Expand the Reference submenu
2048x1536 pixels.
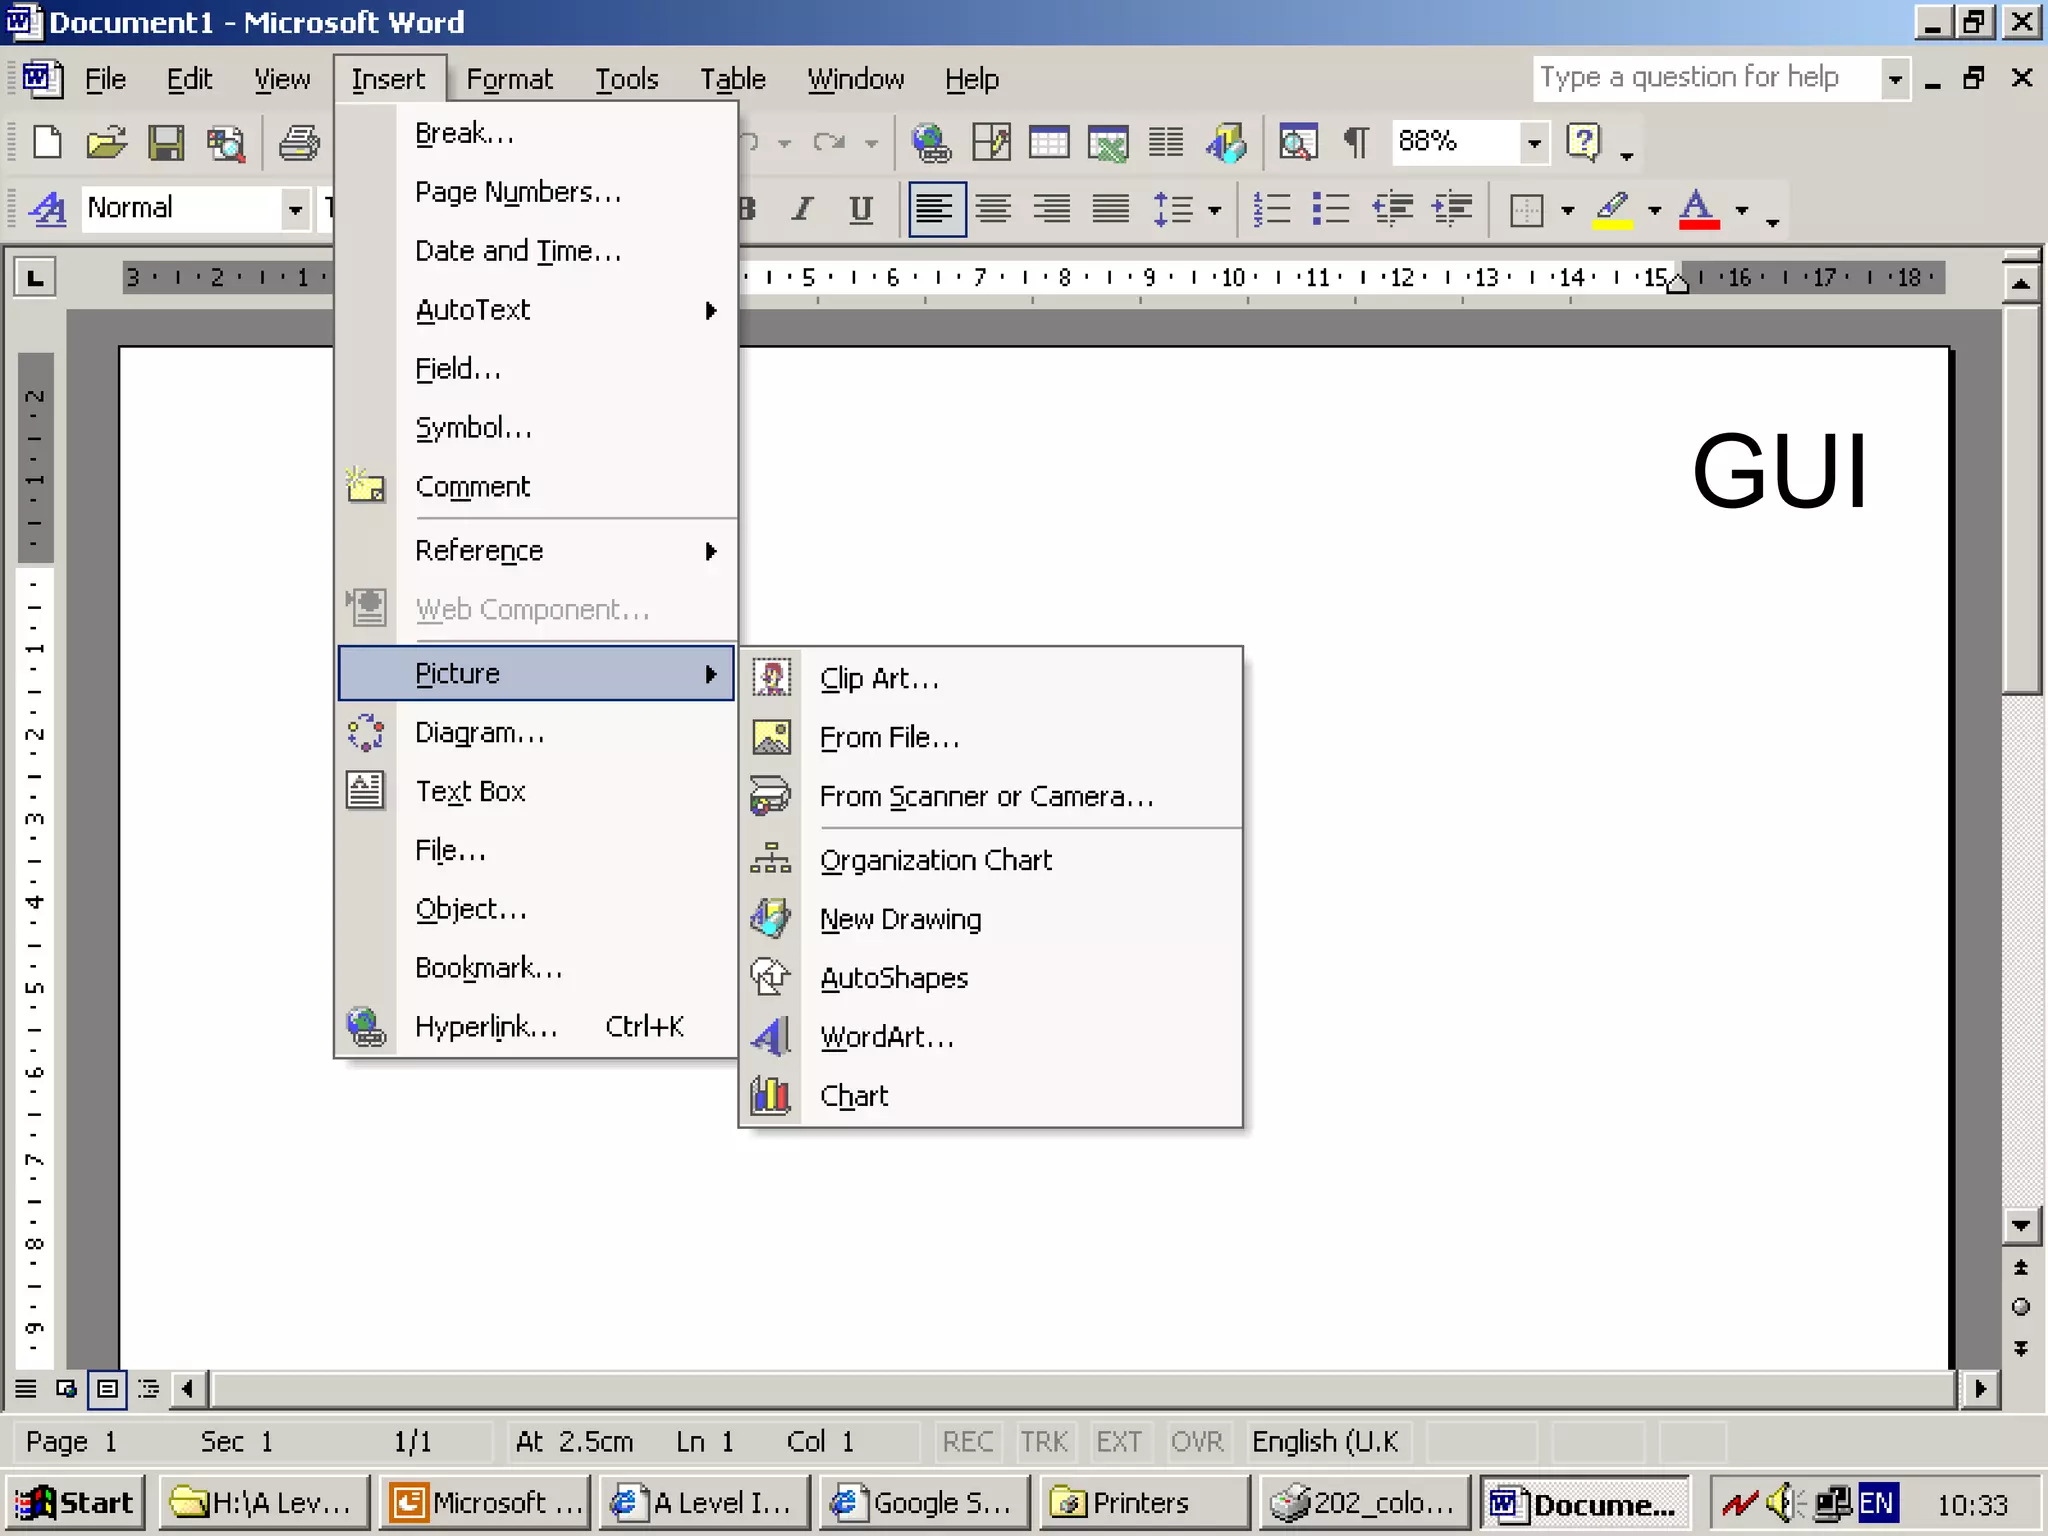536,551
